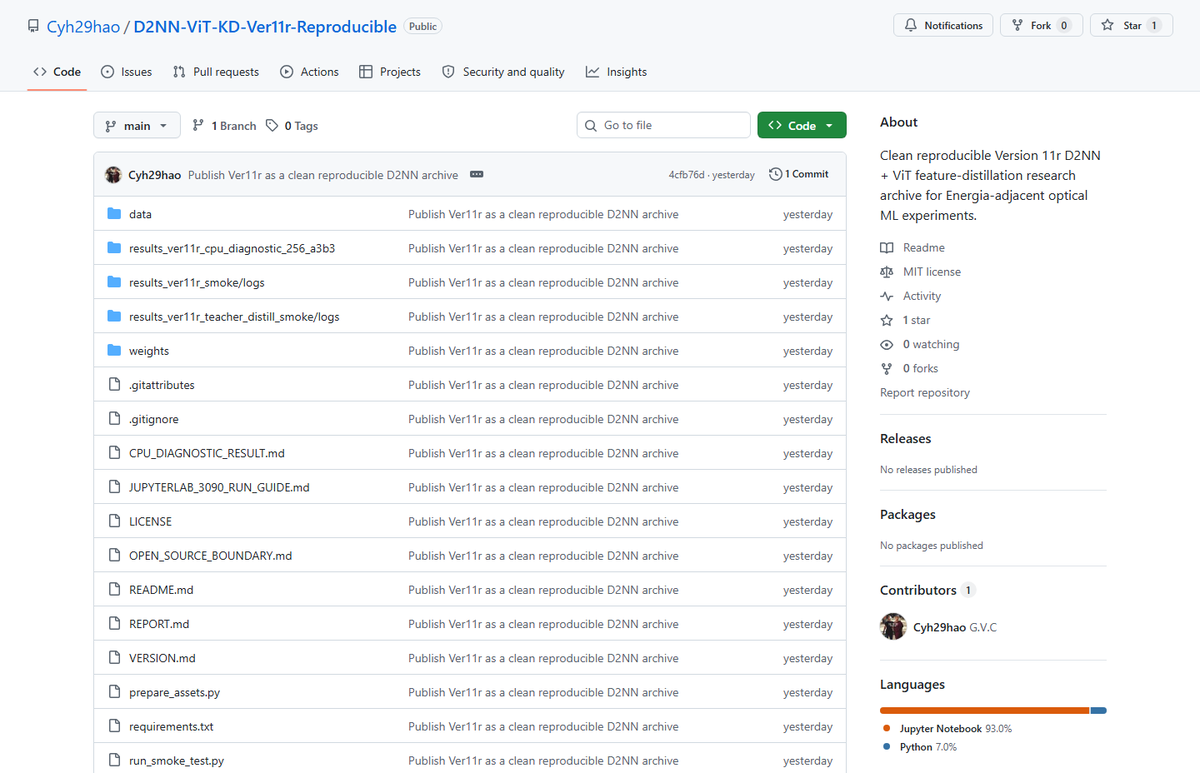Click the folder icon next to data

114,214
